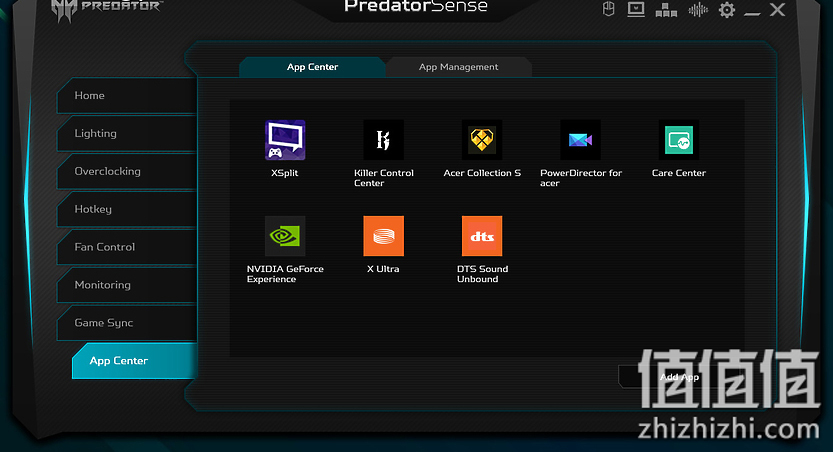Image resolution: width=833 pixels, height=452 pixels.
Task: Click the Add App button
Action: pyautogui.click(x=679, y=377)
